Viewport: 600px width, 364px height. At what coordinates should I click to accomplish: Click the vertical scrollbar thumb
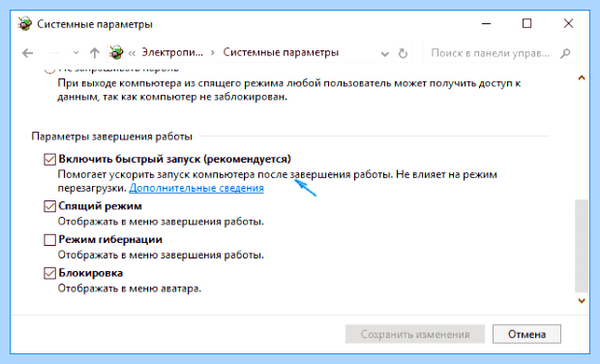(x=582, y=246)
